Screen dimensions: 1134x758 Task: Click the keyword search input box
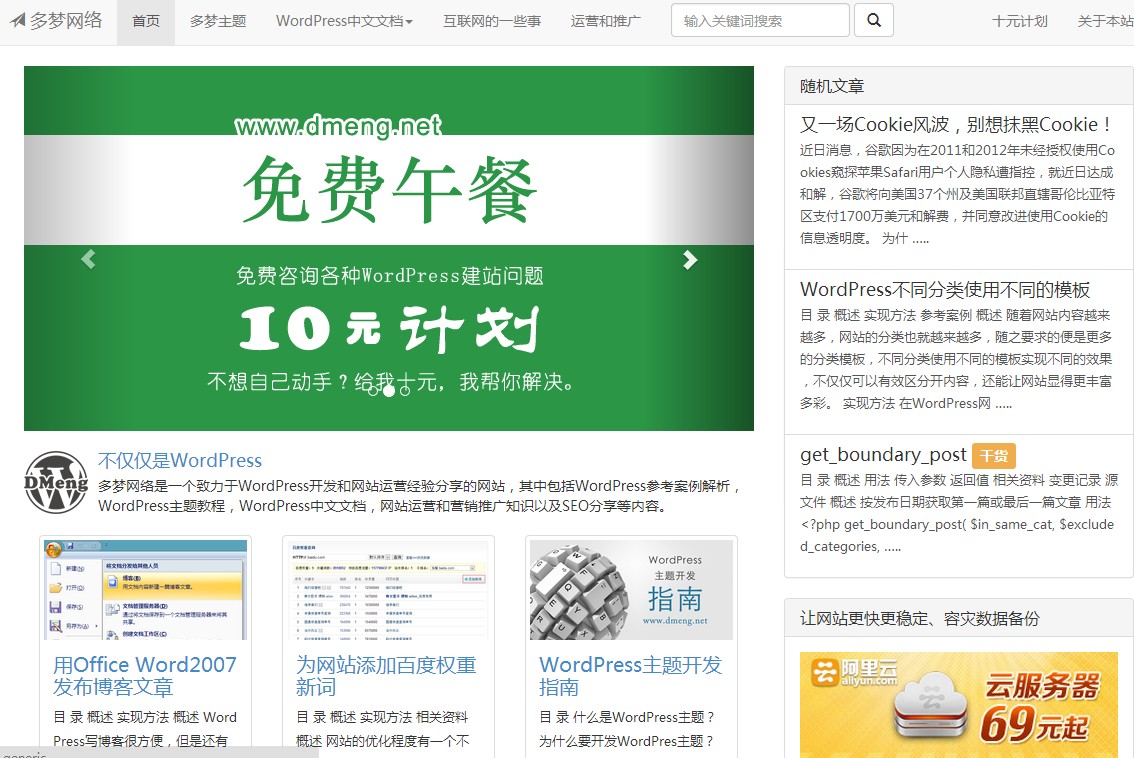click(x=760, y=20)
